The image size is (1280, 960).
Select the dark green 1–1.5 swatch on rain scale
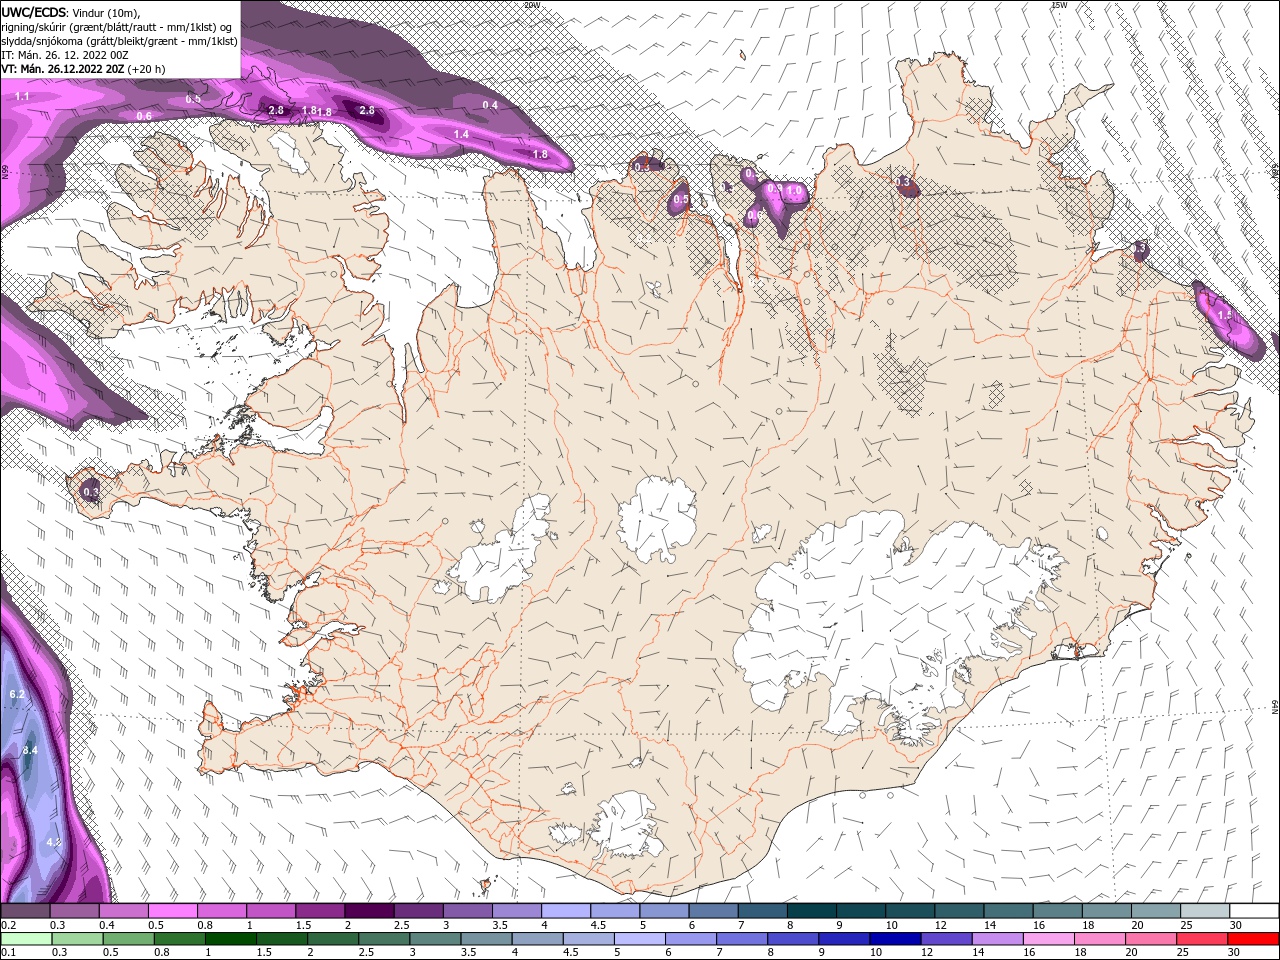click(231, 939)
